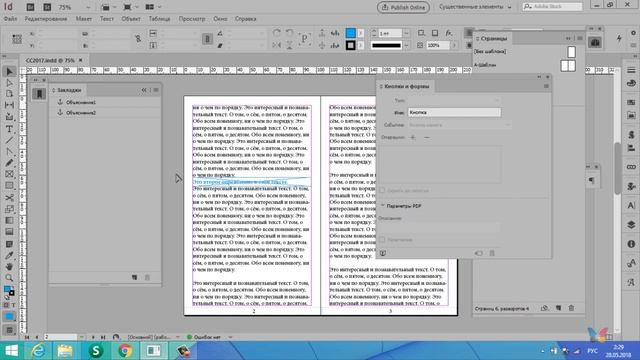The image size is (640, 360).
Task: Open the Bookmarks panel flyout menu
Action: [156, 90]
